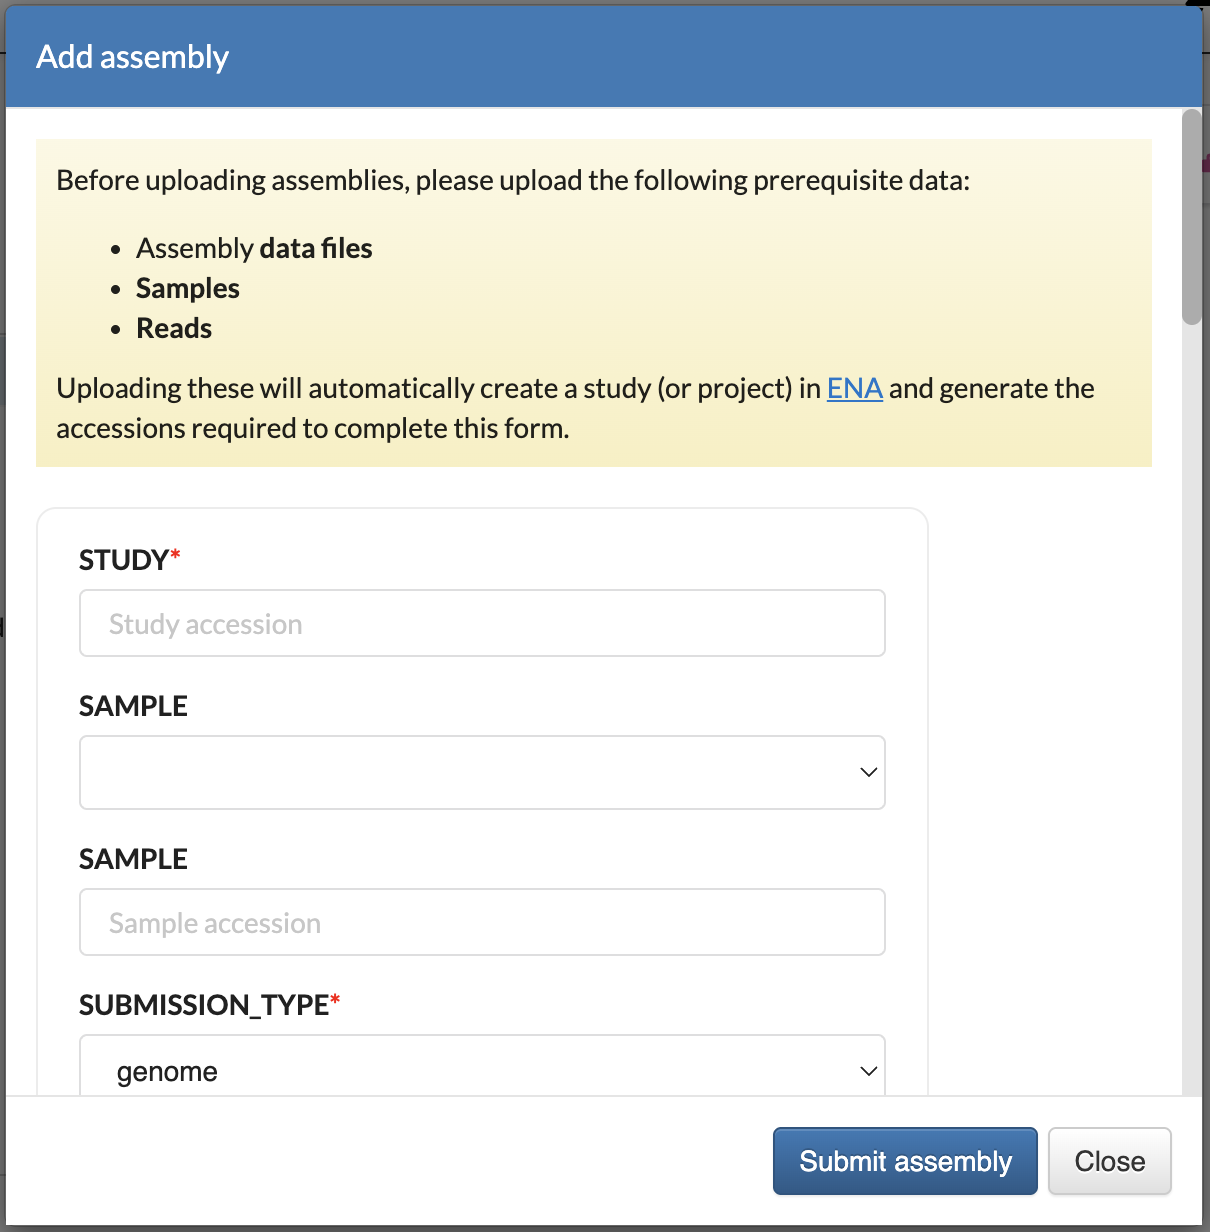
Task: Select the Samples bullet item text
Action: pos(188,288)
